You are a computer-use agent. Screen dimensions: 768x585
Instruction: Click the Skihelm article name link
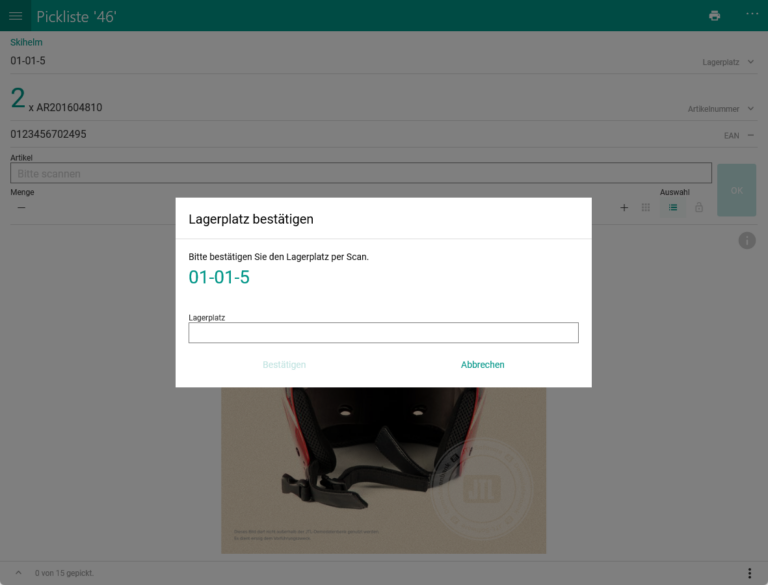[26, 42]
